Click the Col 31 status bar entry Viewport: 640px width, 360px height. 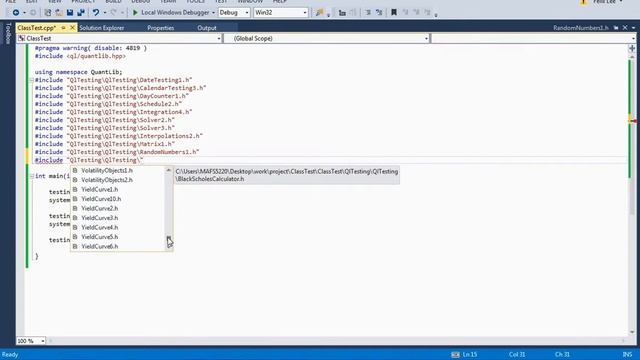(x=516, y=355)
